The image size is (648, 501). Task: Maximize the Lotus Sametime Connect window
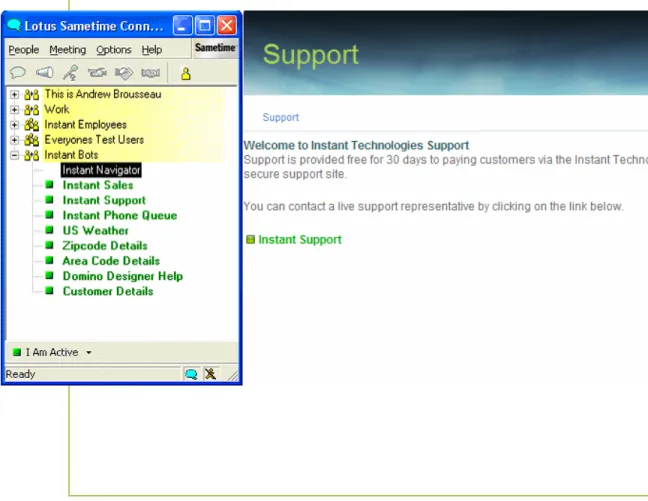coord(205,26)
